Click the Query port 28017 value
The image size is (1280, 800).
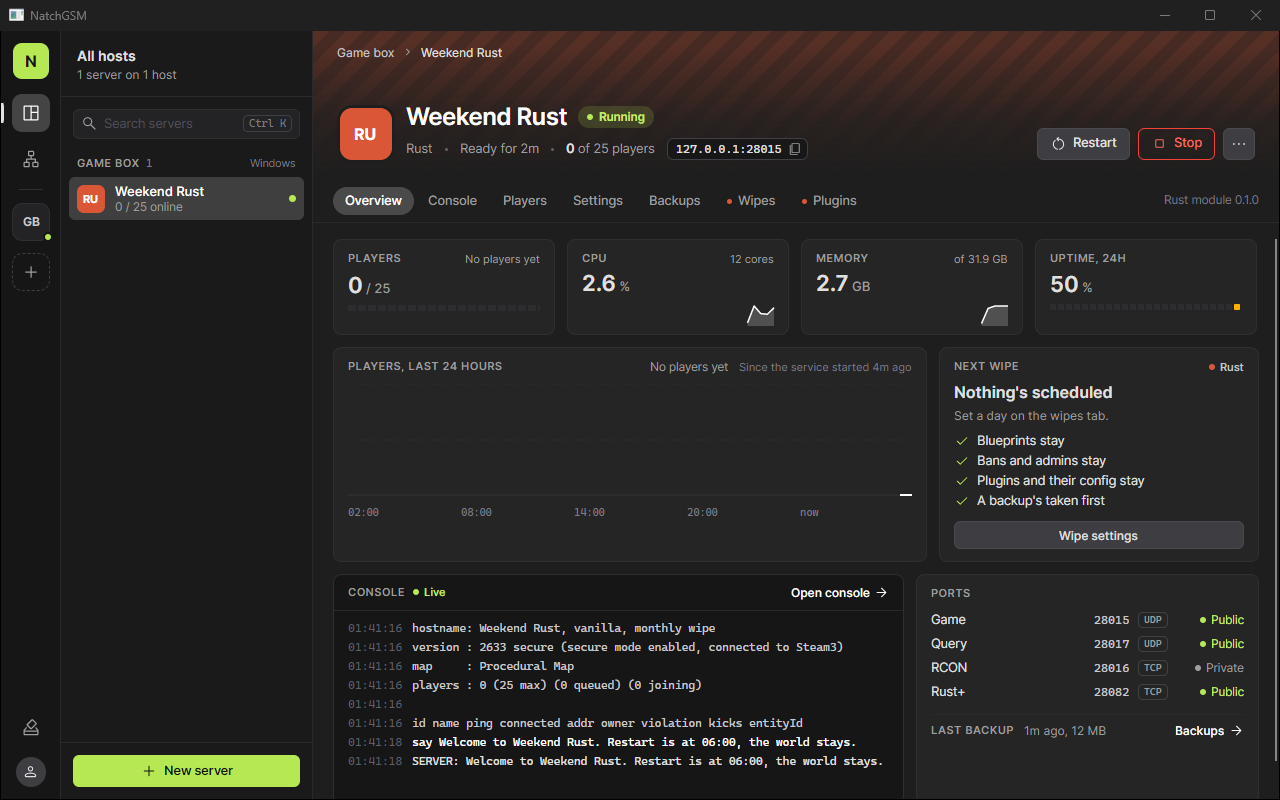coord(1111,644)
